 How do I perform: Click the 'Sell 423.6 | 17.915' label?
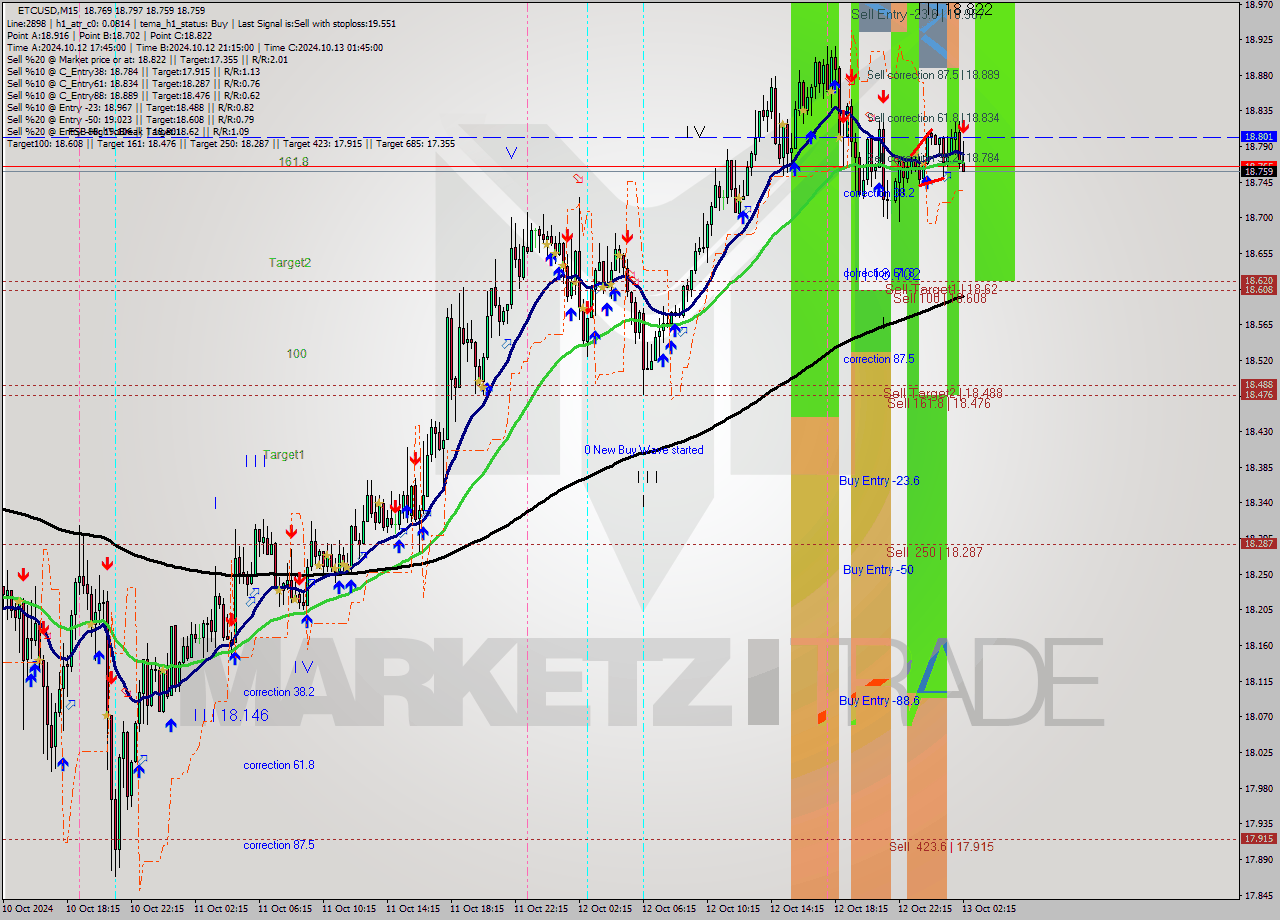(x=941, y=846)
